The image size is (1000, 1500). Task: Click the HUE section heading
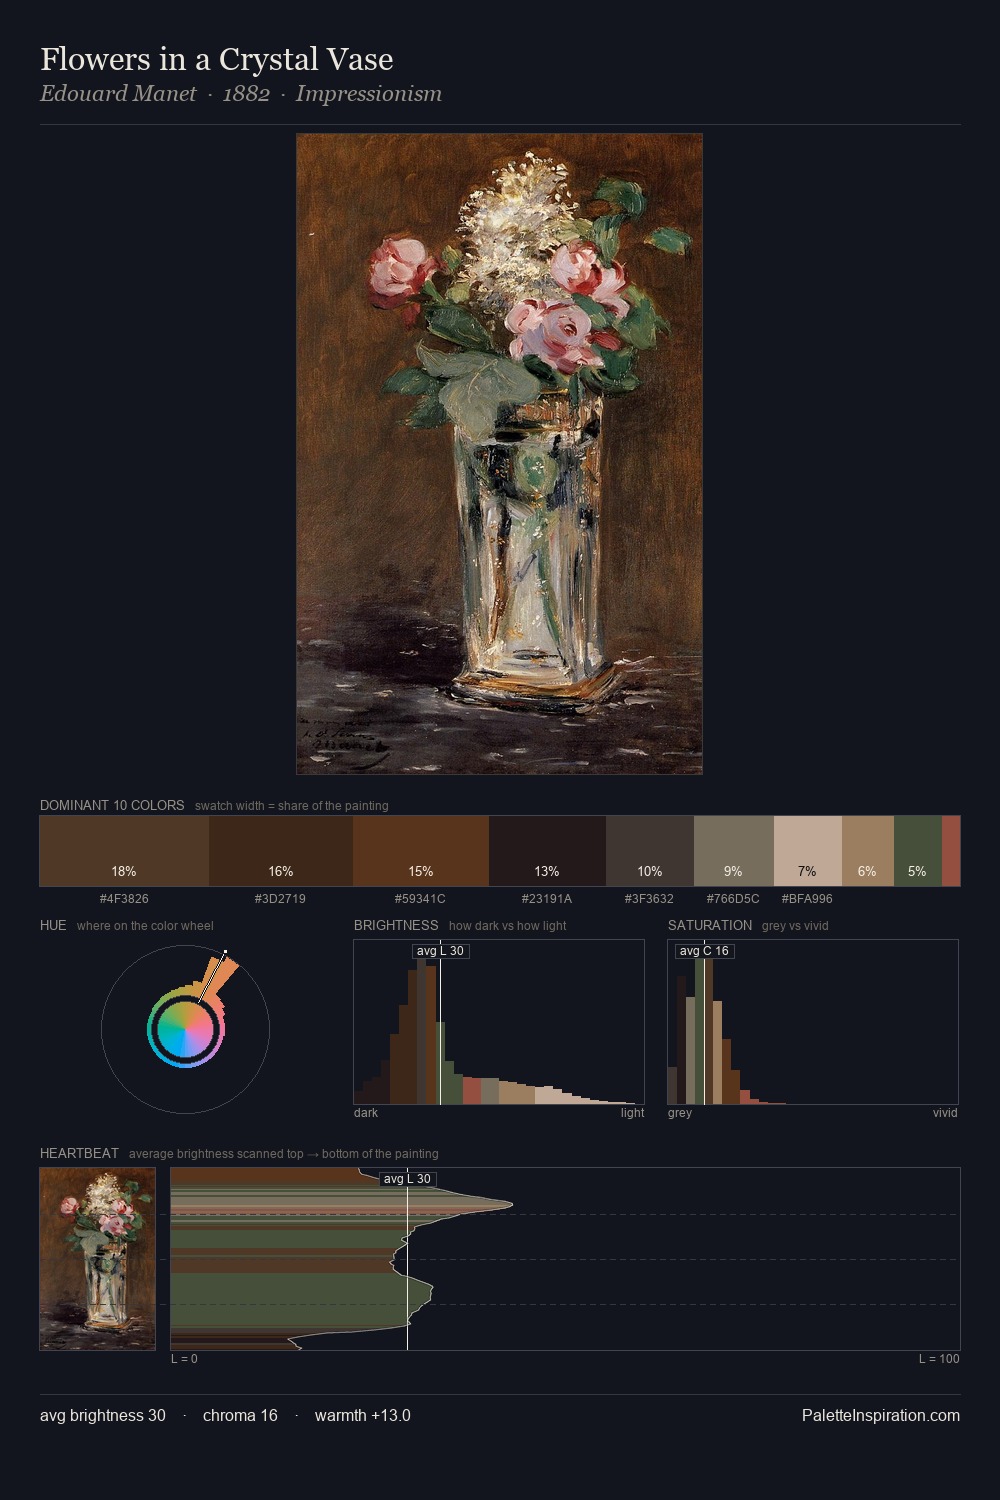click(x=53, y=925)
